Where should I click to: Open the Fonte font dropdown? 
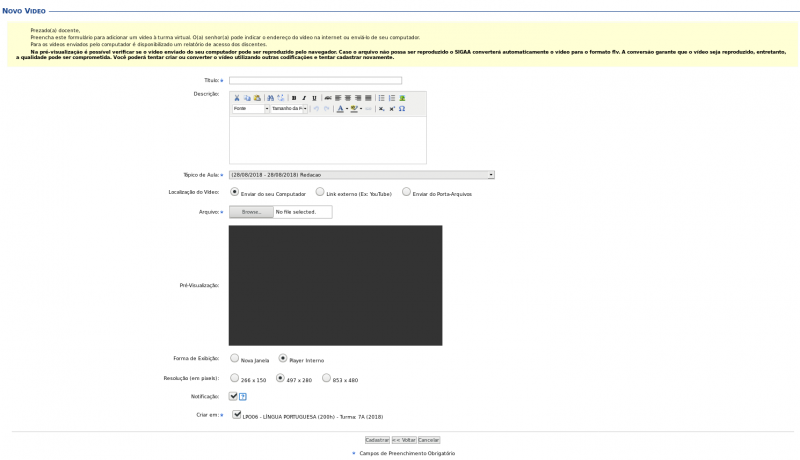point(250,108)
